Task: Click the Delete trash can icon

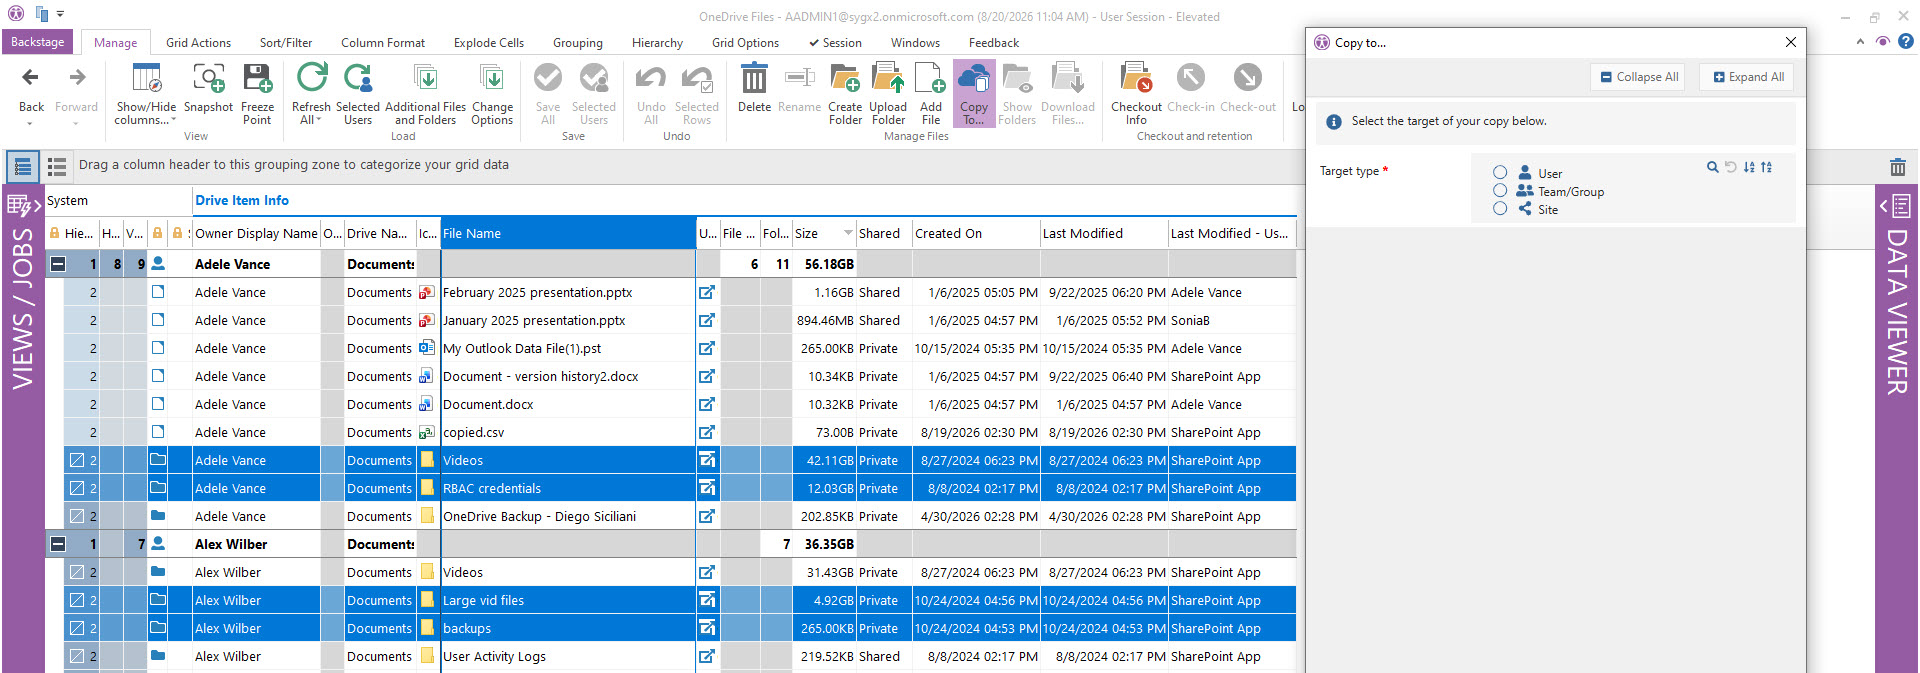Action: (x=754, y=78)
